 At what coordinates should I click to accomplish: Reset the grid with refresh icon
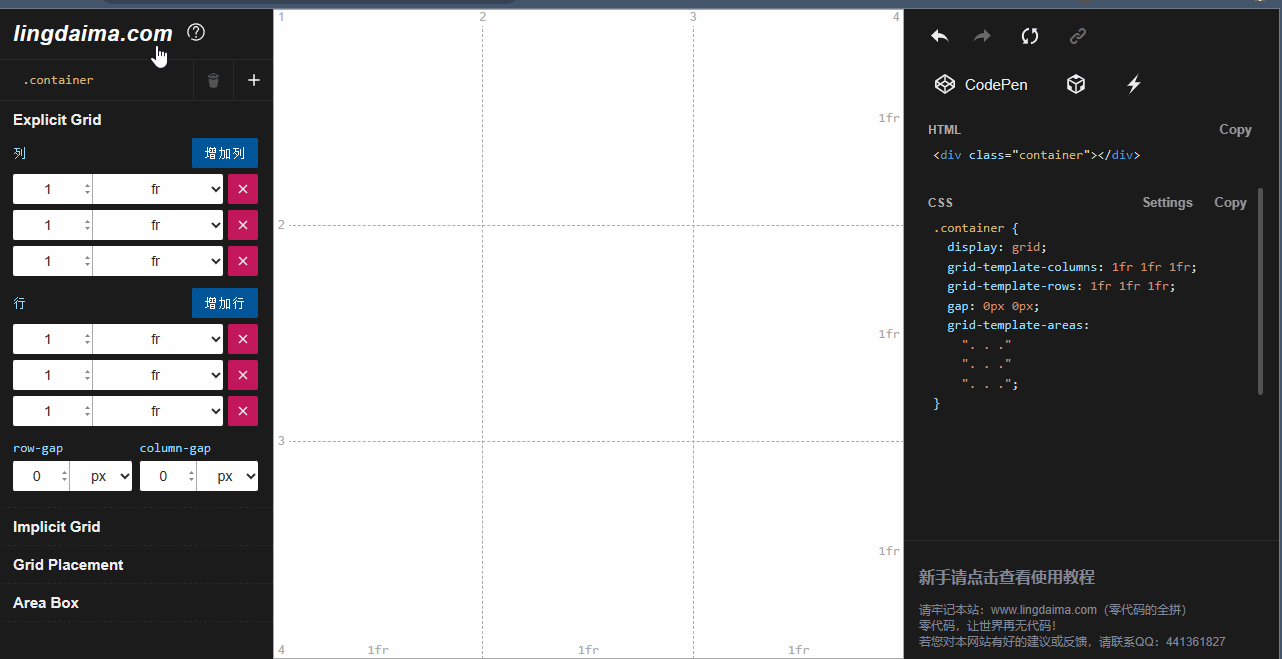(1030, 36)
